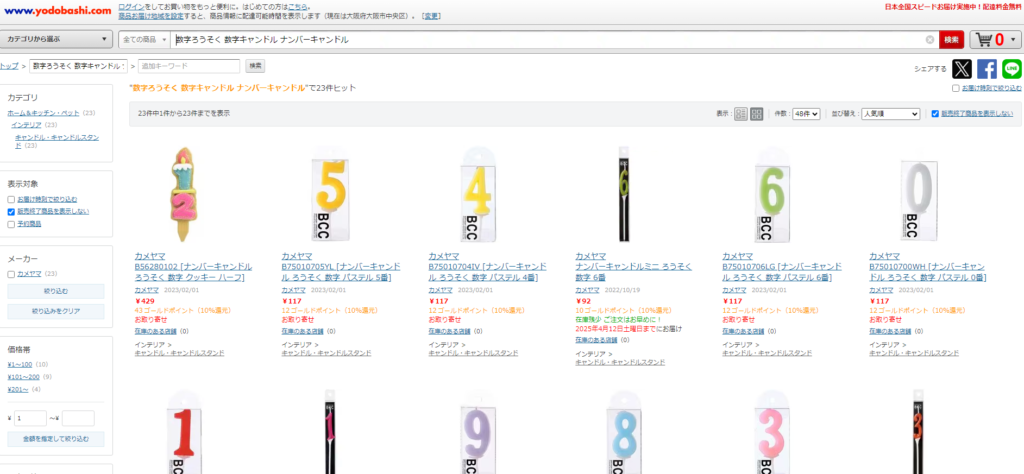
Task: Open インテリア category in sidebar
Action: [x=26, y=125]
